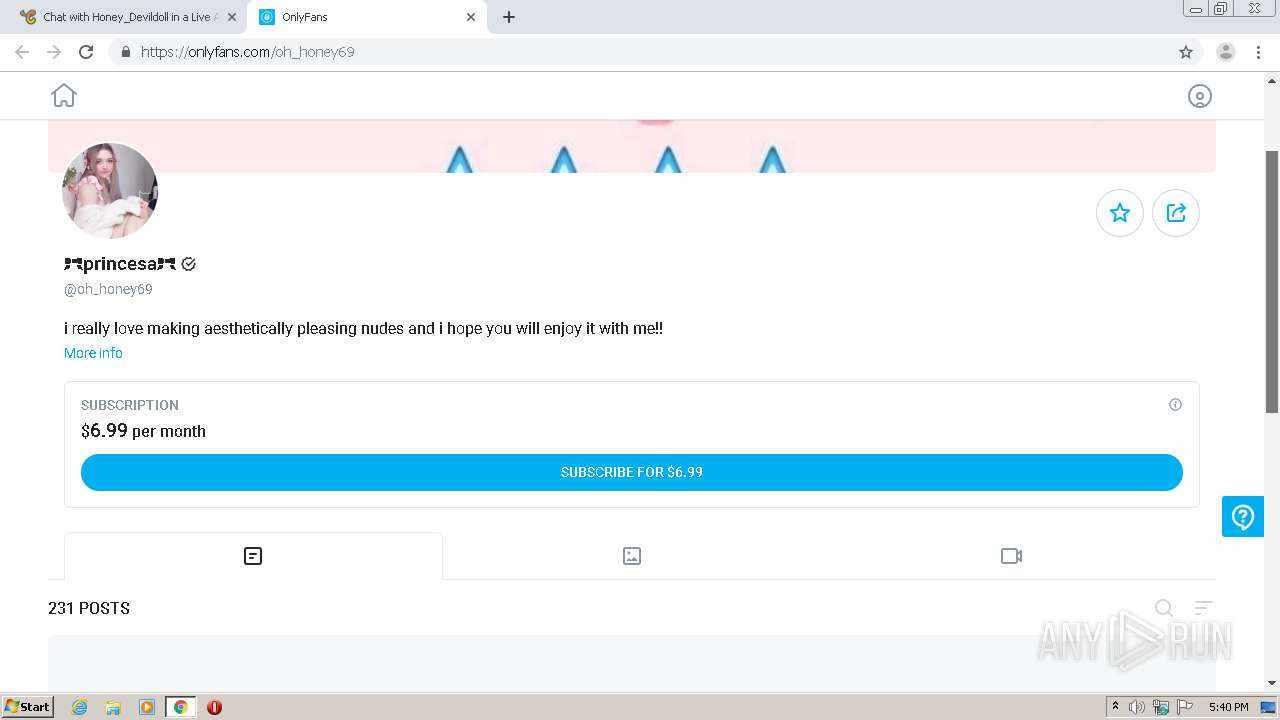The image size is (1280, 720).
Task: Show hidden system tray icons
Action: [x=1115, y=707]
